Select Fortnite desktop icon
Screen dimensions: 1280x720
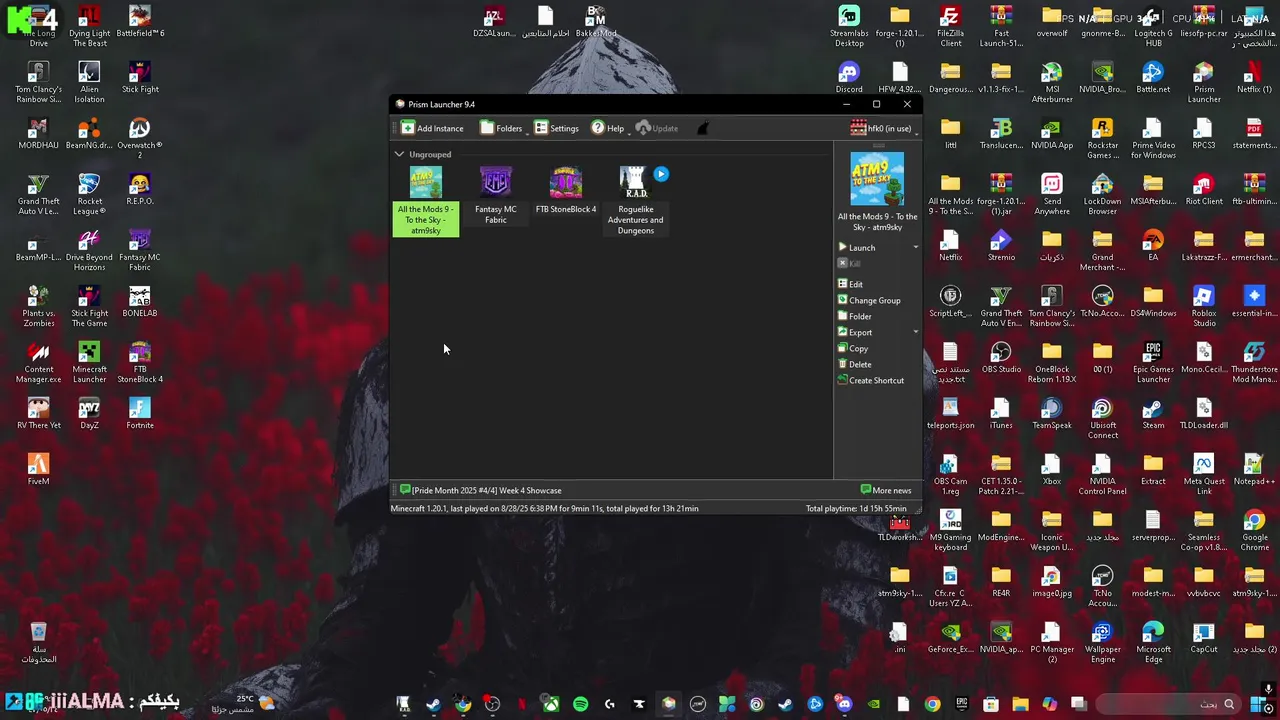(x=140, y=414)
